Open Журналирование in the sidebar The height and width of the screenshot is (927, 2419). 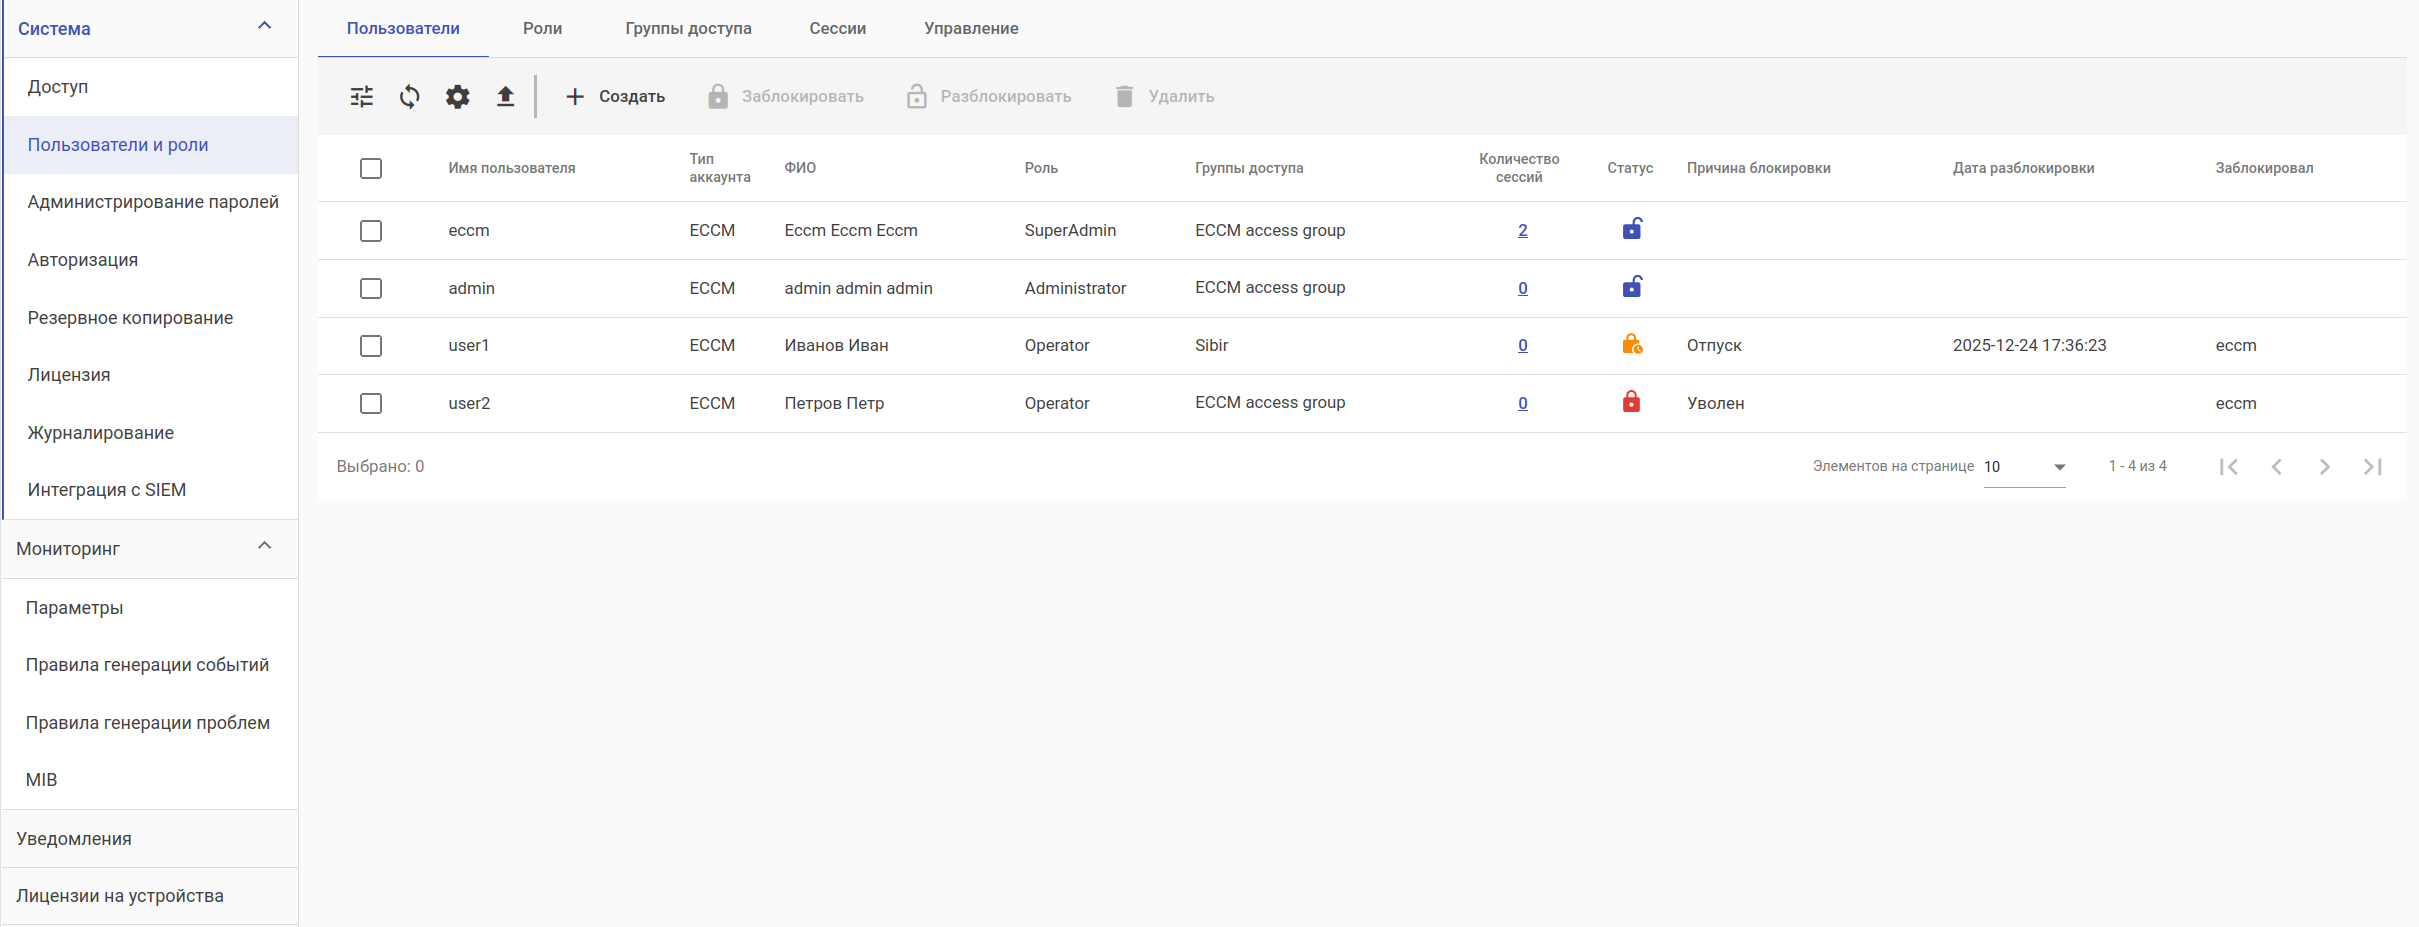pos(101,433)
